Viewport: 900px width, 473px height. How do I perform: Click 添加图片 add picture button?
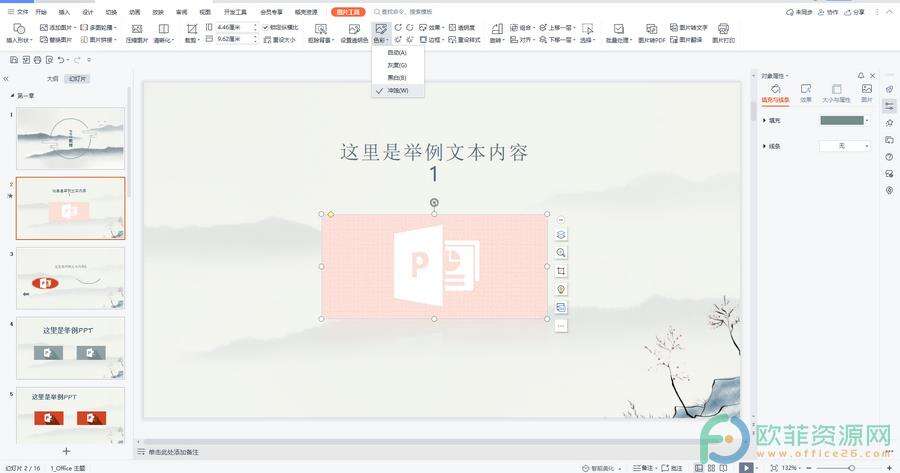click(x=56, y=28)
